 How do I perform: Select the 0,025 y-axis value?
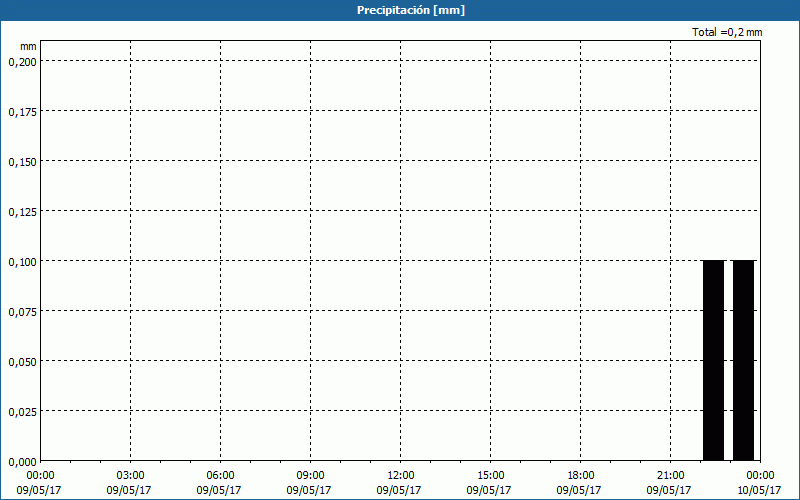[x=22, y=412]
